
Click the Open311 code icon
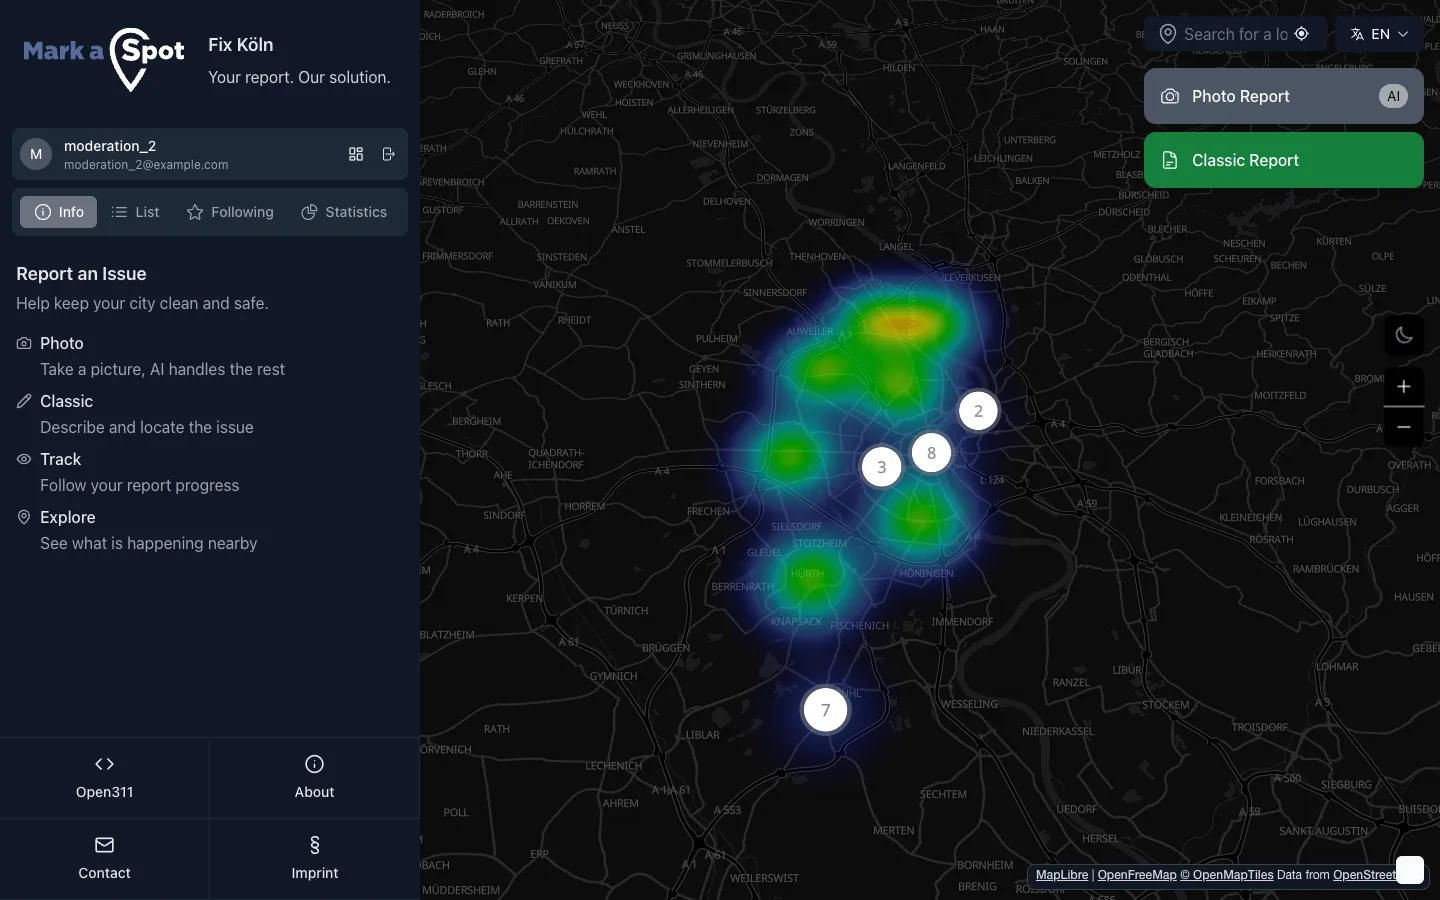point(104,764)
